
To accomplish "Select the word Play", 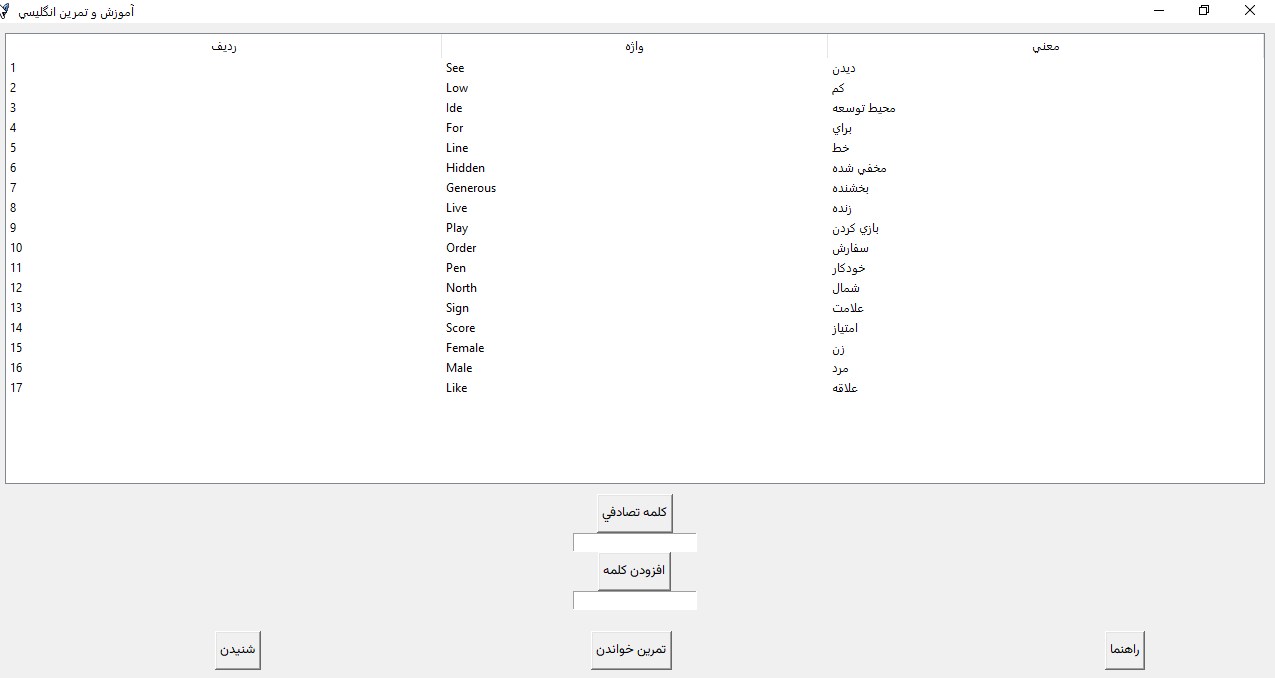I will pyautogui.click(x=457, y=228).
